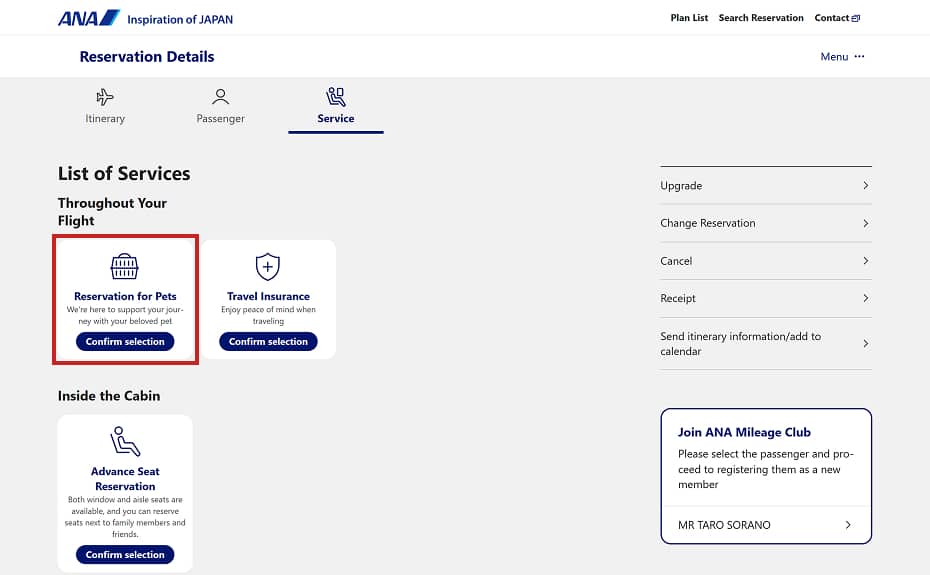Confirm selection for Reservation for Pets
The image size is (930, 575).
click(125, 342)
